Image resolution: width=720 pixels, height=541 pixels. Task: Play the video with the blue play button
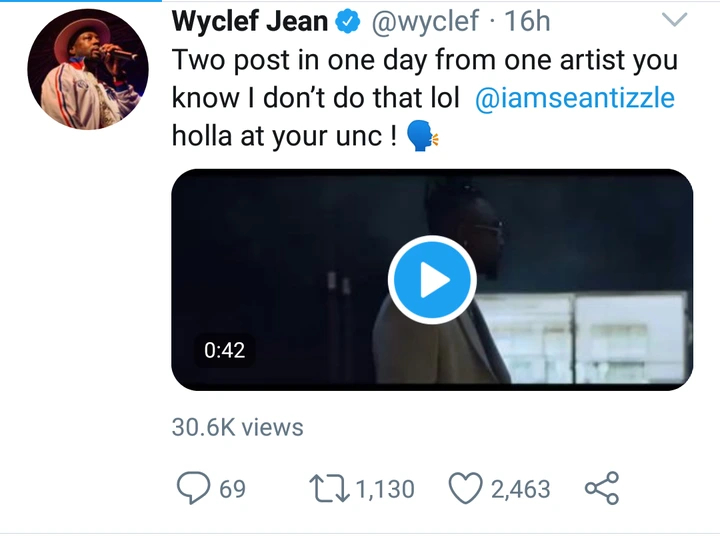432,281
